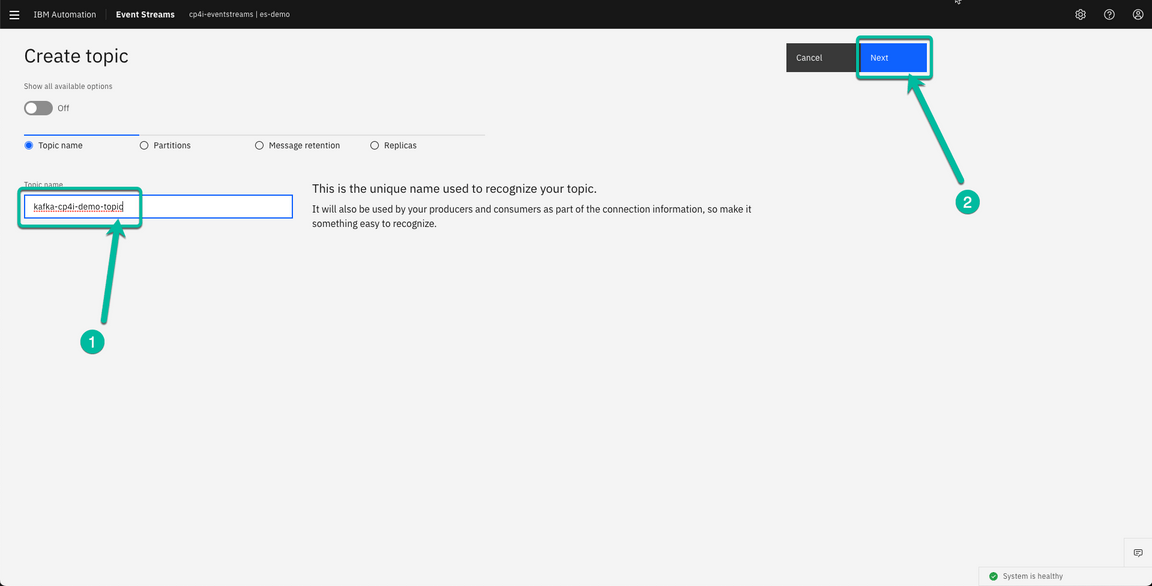The width and height of the screenshot is (1152, 586).
Task: Open the Event Streams settings gear
Action: pyautogui.click(x=1080, y=14)
